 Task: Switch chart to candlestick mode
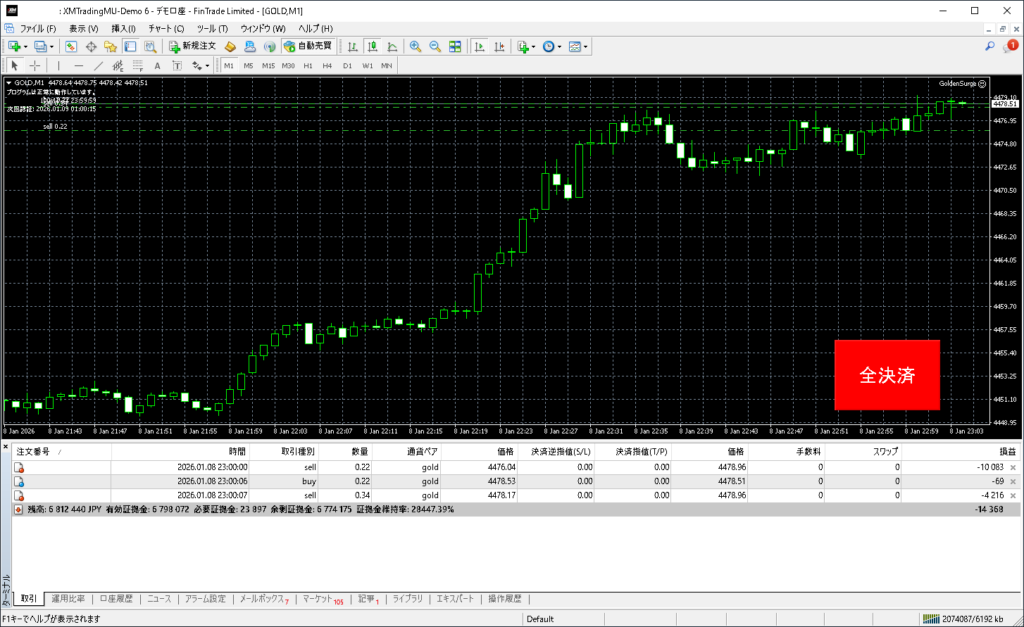[372, 46]
